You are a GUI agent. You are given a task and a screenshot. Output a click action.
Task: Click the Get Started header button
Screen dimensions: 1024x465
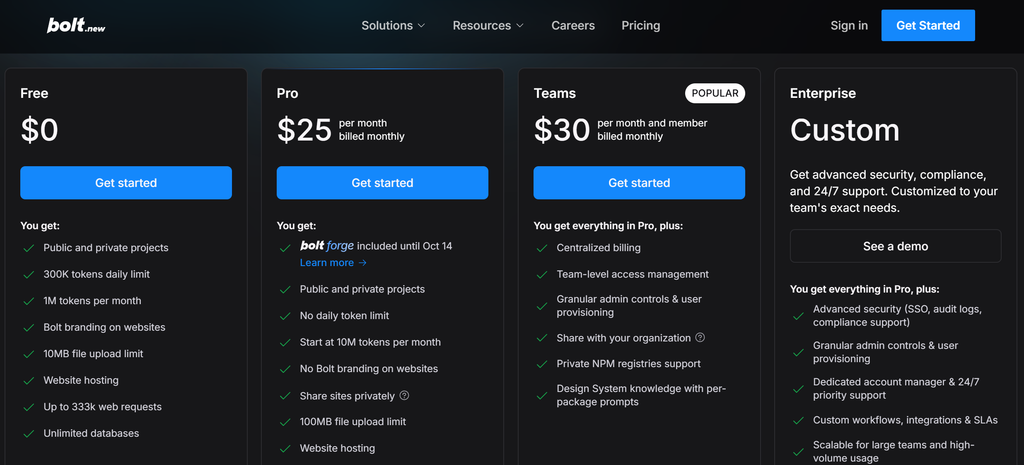coord(928,25)
